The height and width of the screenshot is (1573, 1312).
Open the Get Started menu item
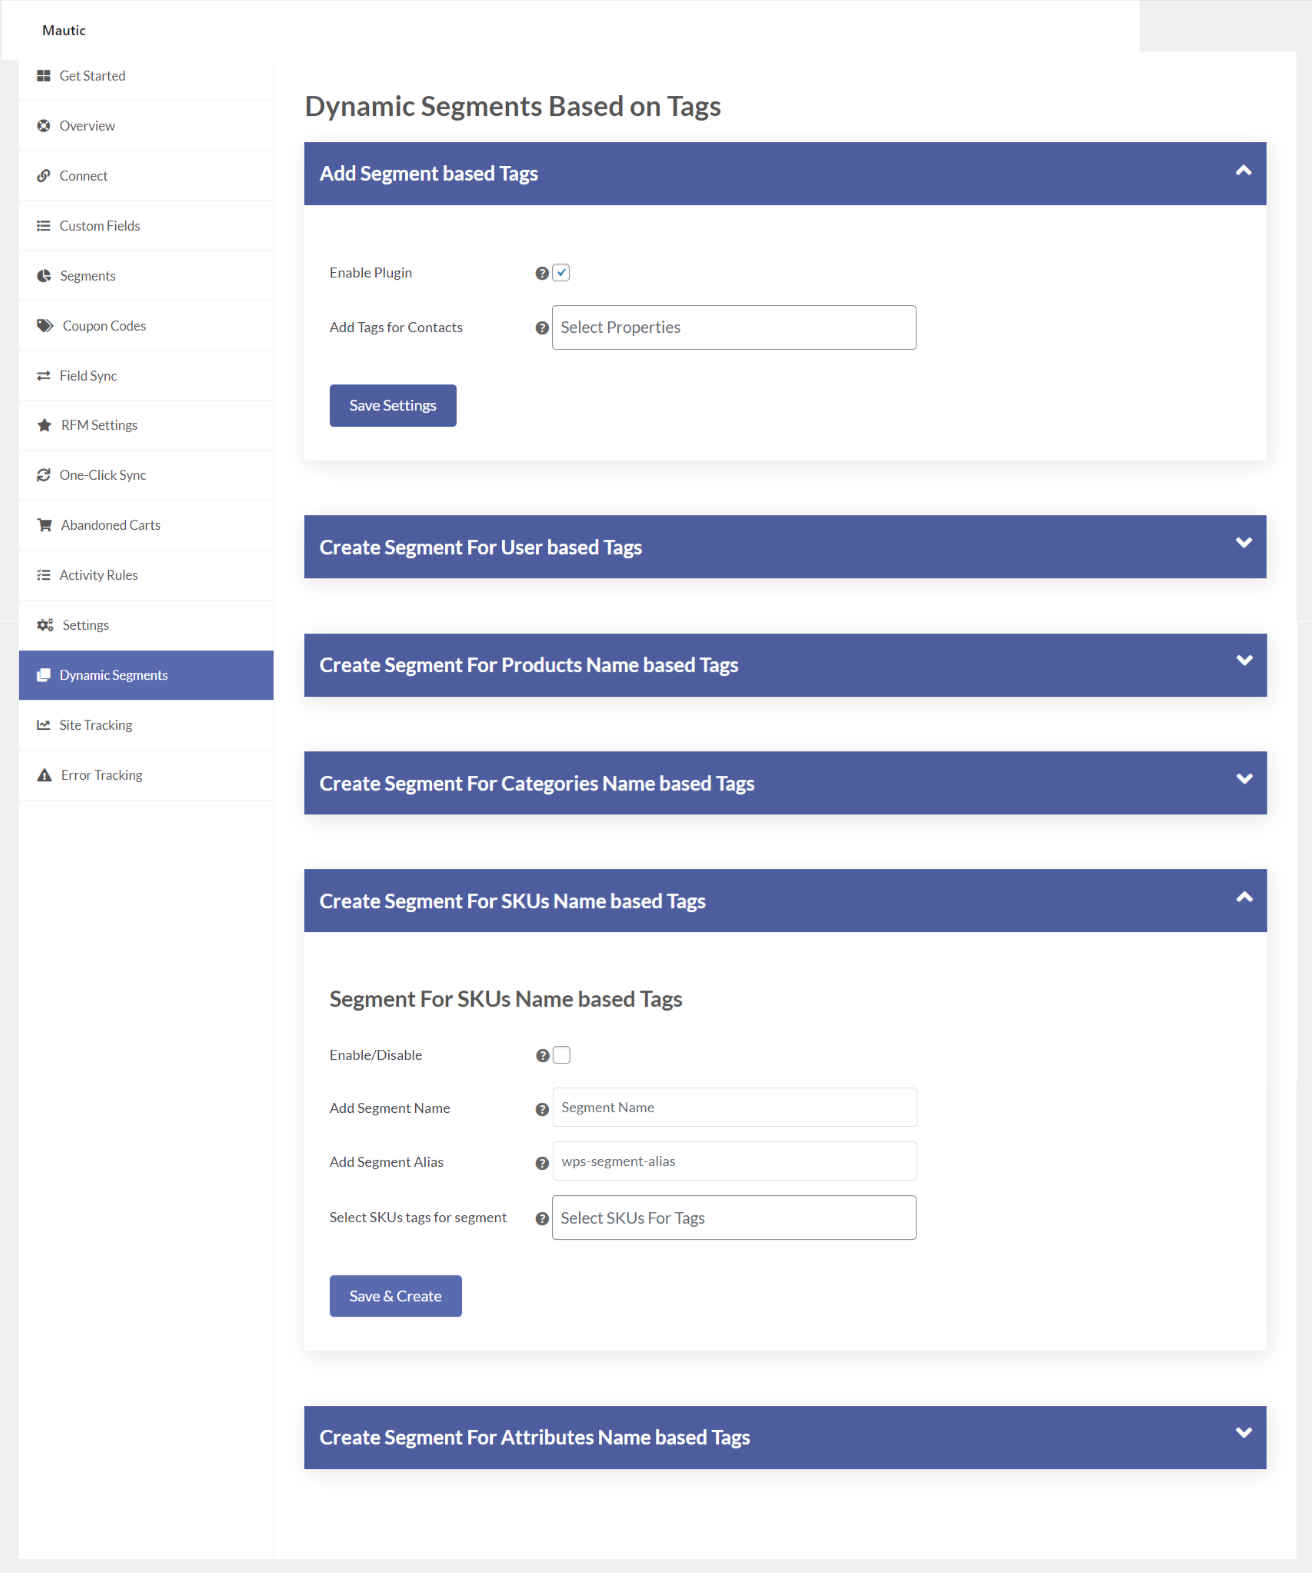point(146,76)
